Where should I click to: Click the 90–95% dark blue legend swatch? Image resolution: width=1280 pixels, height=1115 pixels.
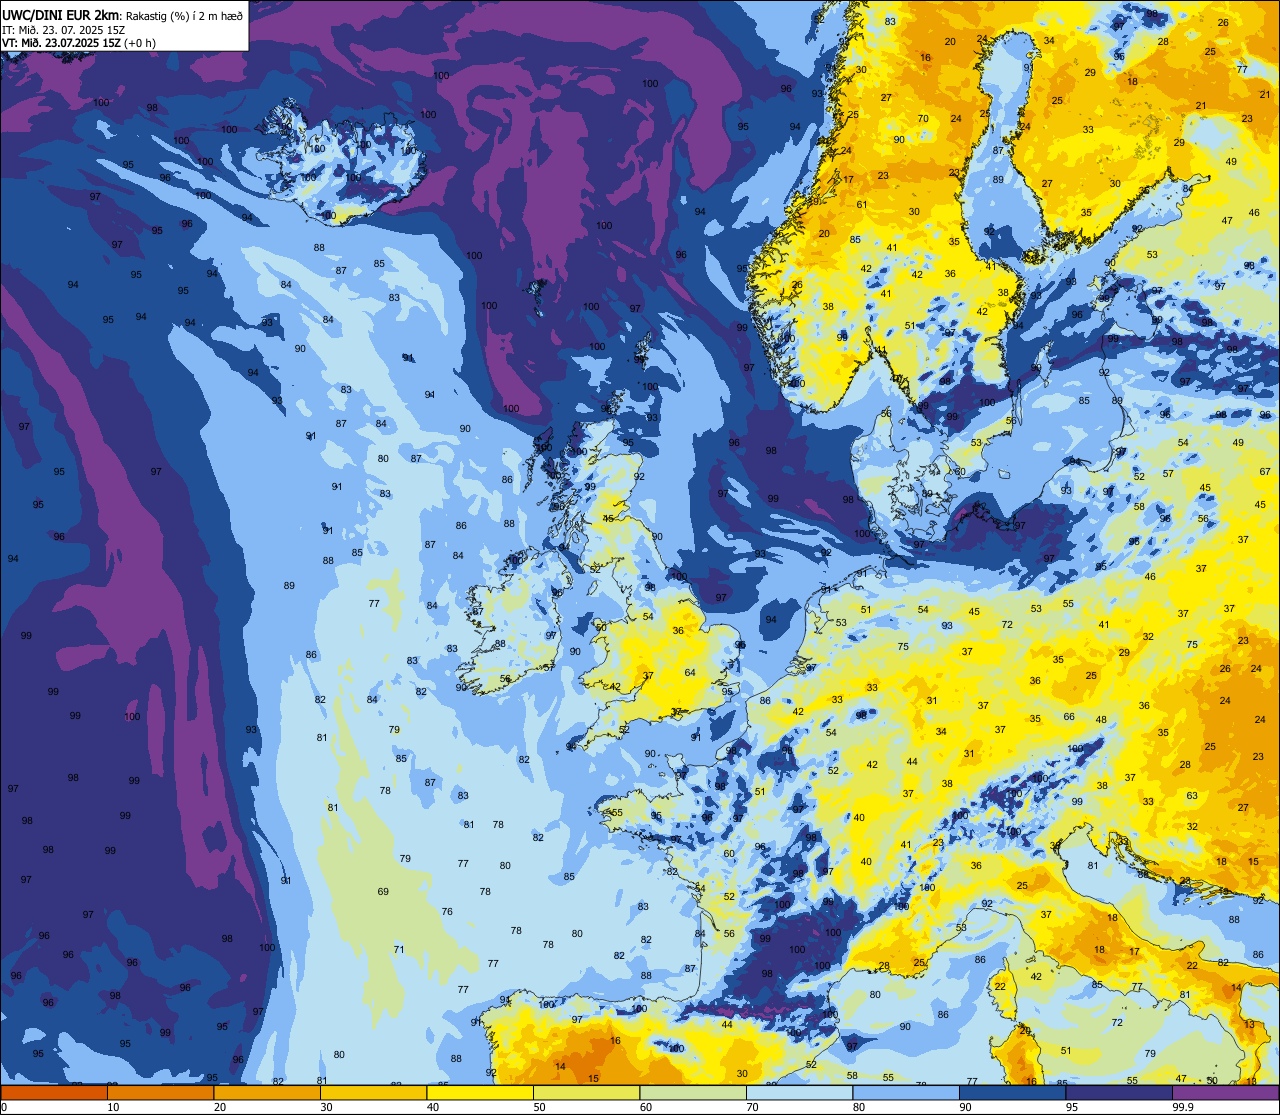tap(1013, 1093)
